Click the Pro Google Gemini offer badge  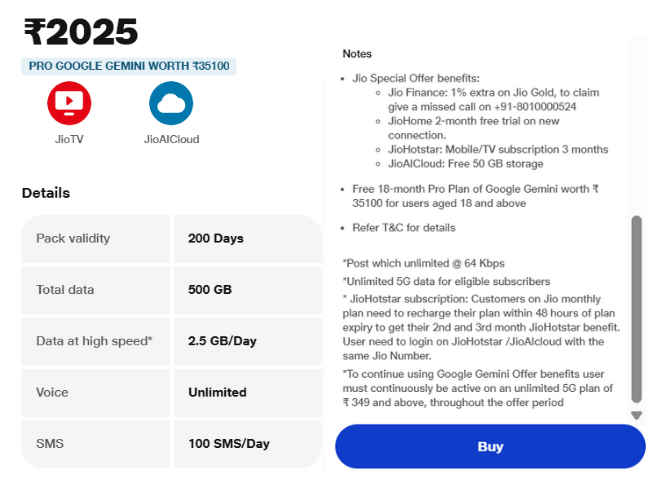(128, 66)
